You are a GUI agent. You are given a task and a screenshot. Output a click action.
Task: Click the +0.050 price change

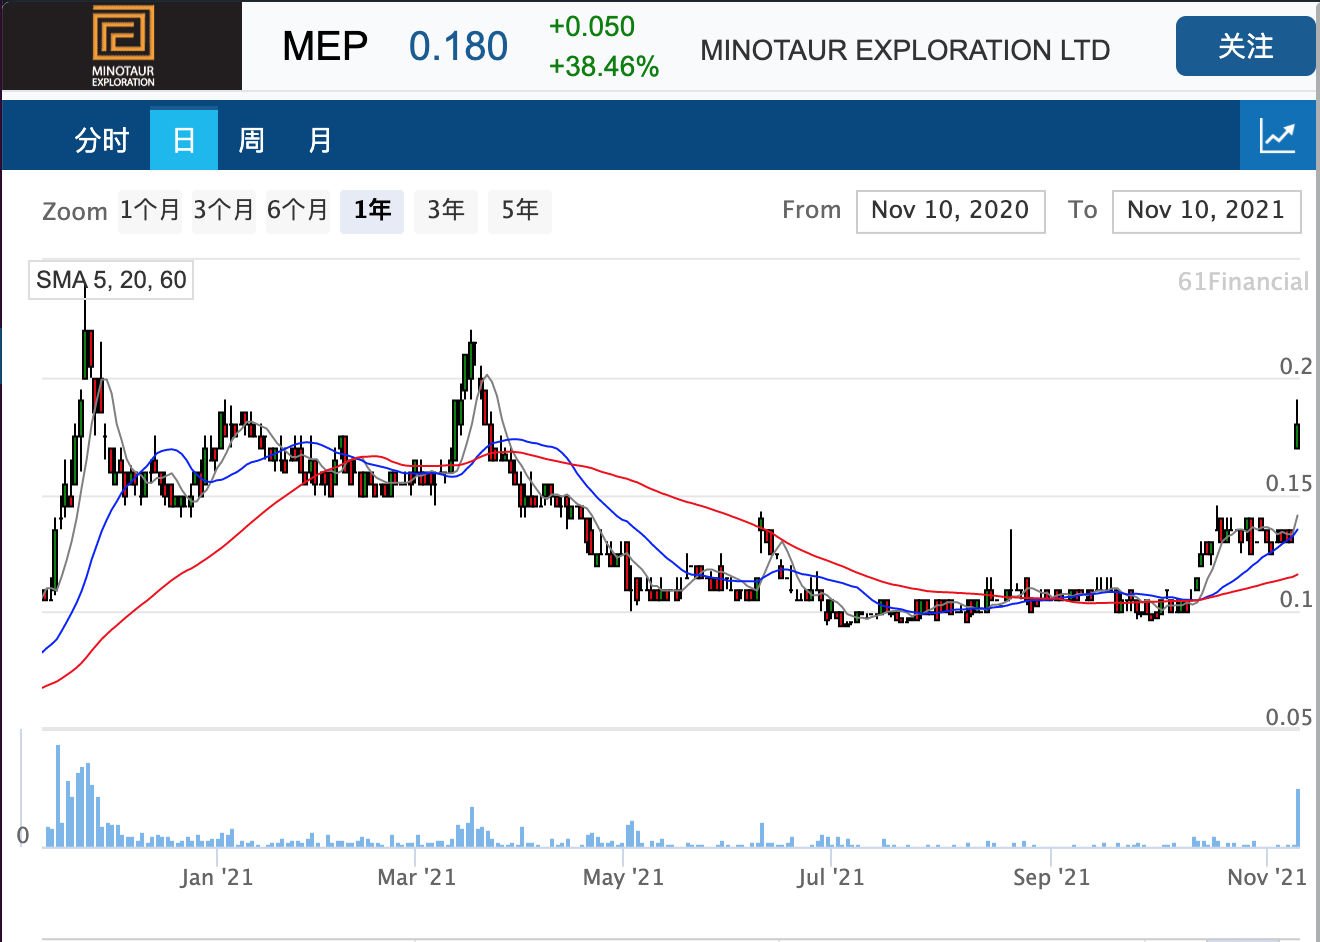[592, 27]
